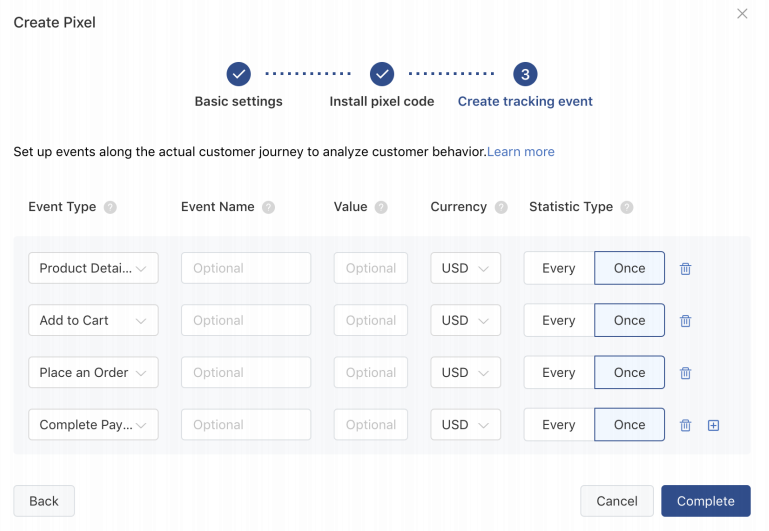This screenshot has width=769, height=531.
Task: Set Product Detail statistic to Every
Action: coord(558,269)
